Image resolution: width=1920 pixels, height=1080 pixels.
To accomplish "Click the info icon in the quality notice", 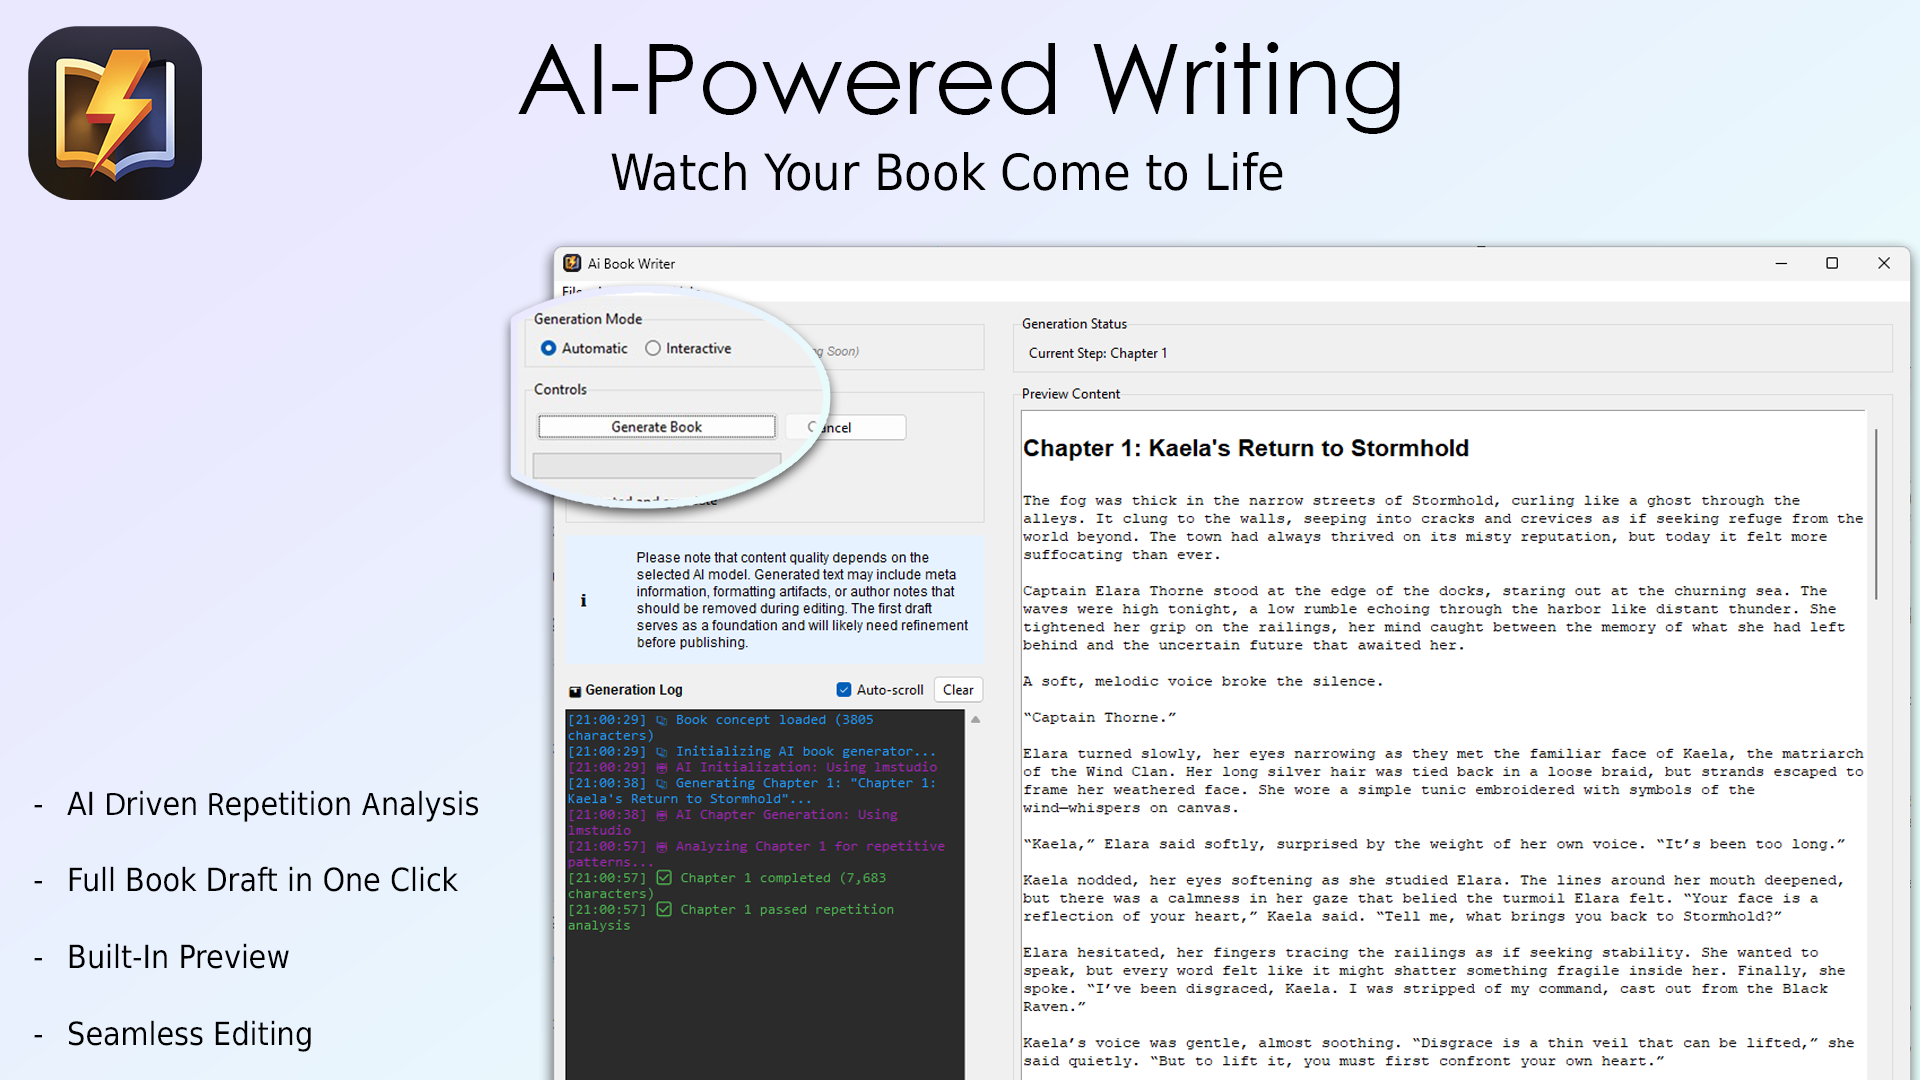I will tap(584, 601).
